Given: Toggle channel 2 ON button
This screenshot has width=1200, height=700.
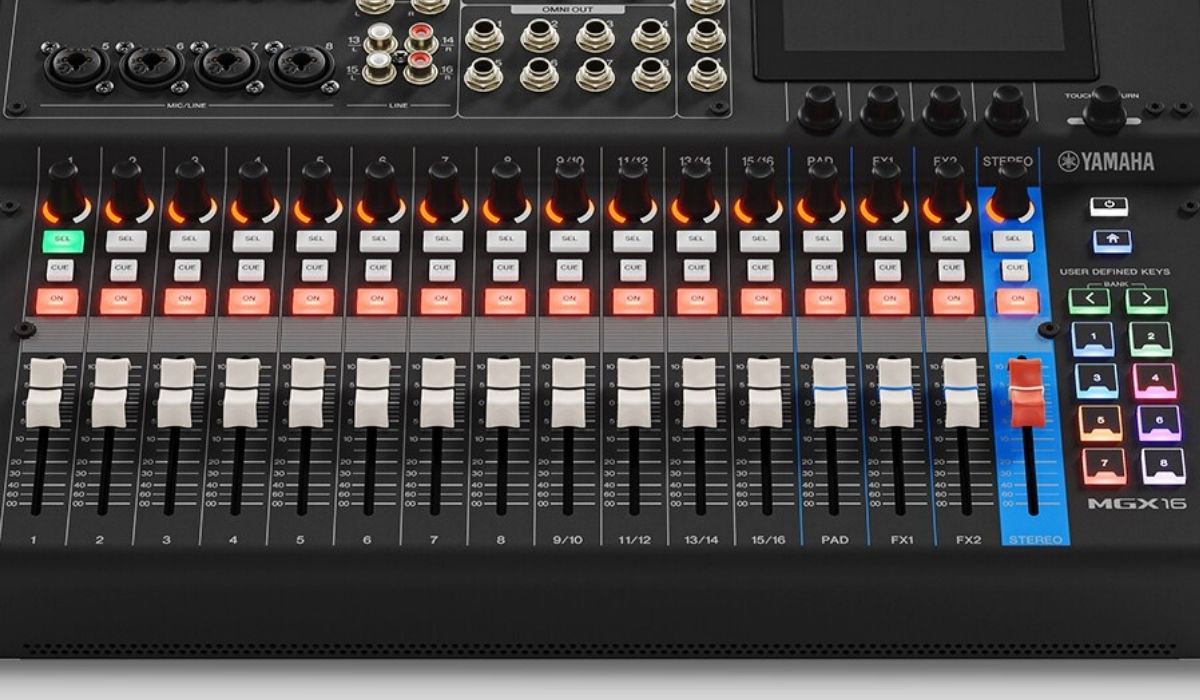Looking at the screenshot, I should coord(121,300).
